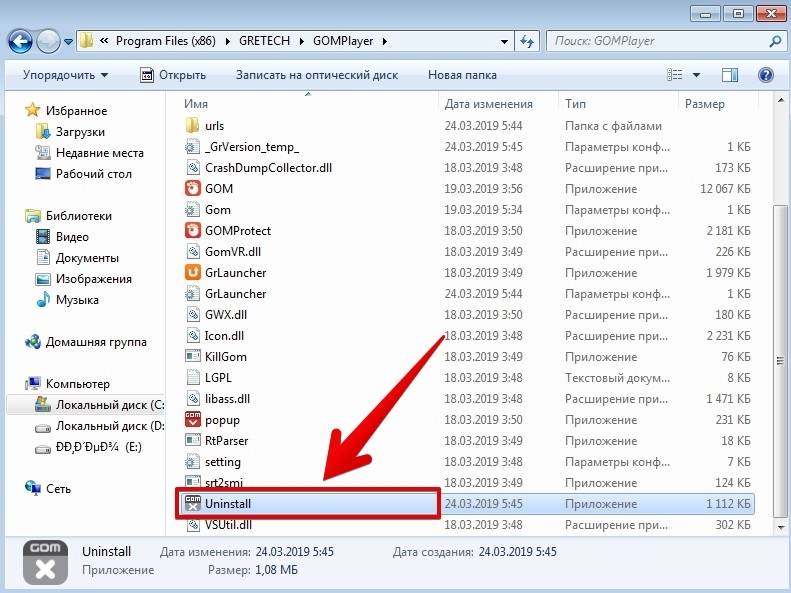Create a folder with Новая папка
Image resolution: width=791 pixels, height=593 pixels.
point(462,75)
